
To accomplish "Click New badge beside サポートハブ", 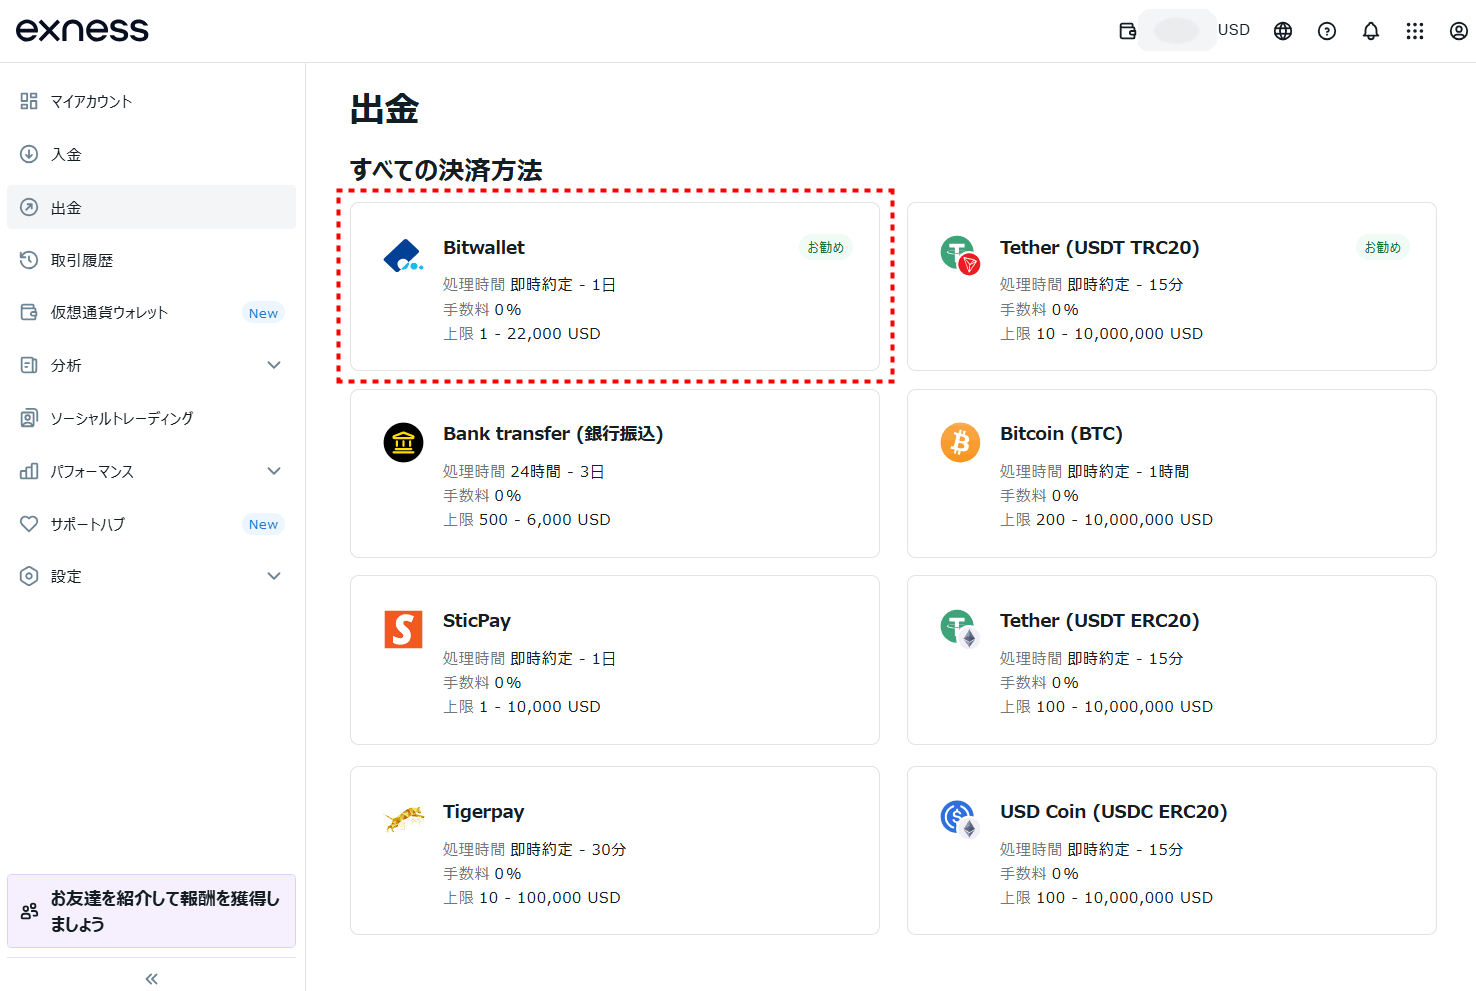I will click(x=264, y=524).
